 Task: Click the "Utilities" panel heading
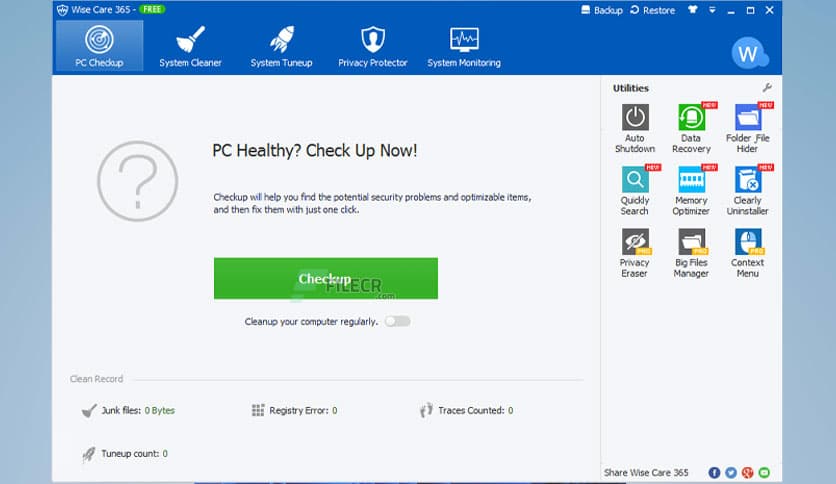tap(631, 88)
